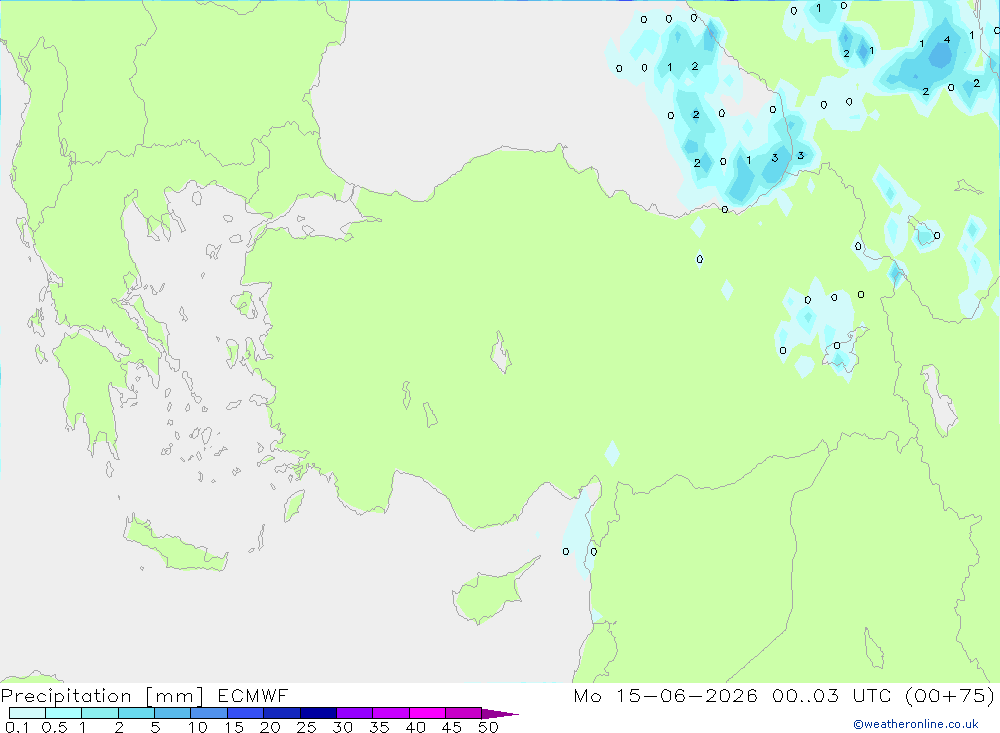1000x733 pixels.
Task: Click the legend label '0.1'
Action: 17,727
